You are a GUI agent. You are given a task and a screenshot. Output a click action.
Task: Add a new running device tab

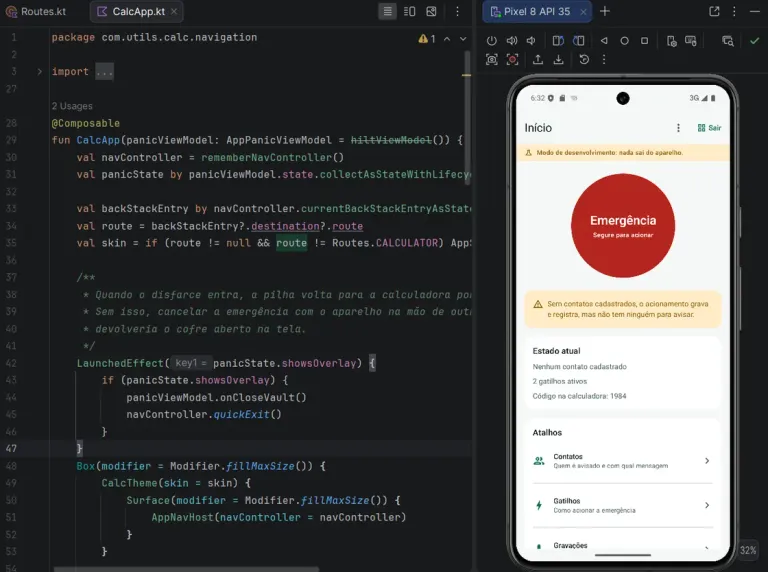pyautogui.click(x=605, y=11)
